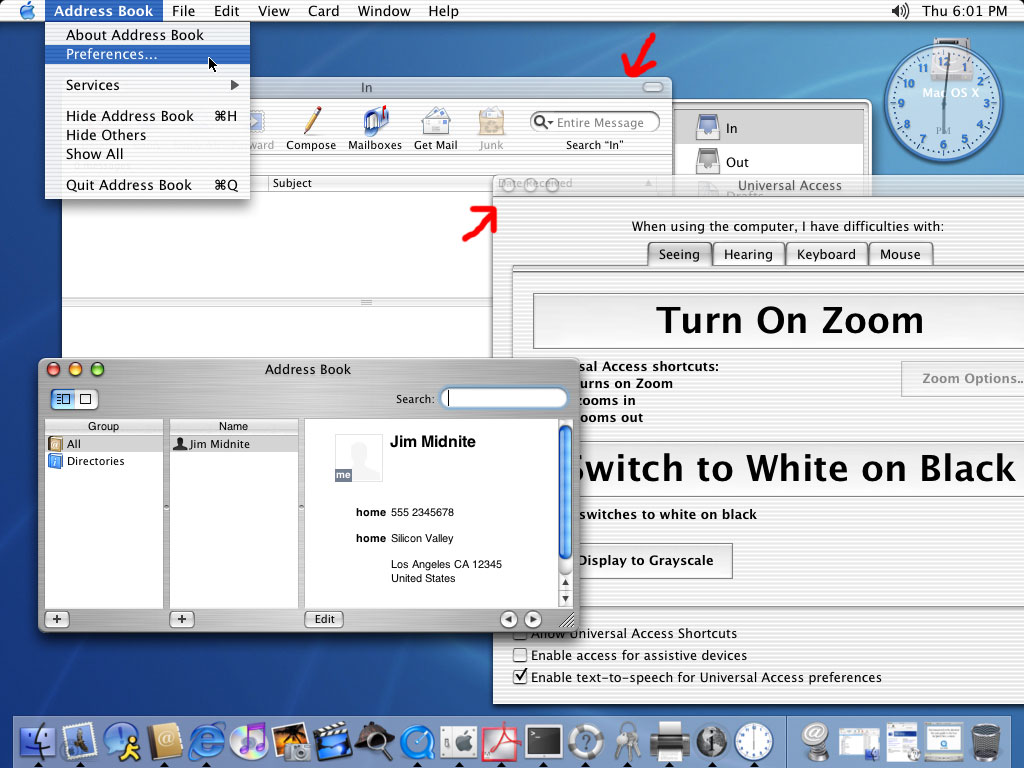Choose Quit Address Book menu item

coord(148,185)
